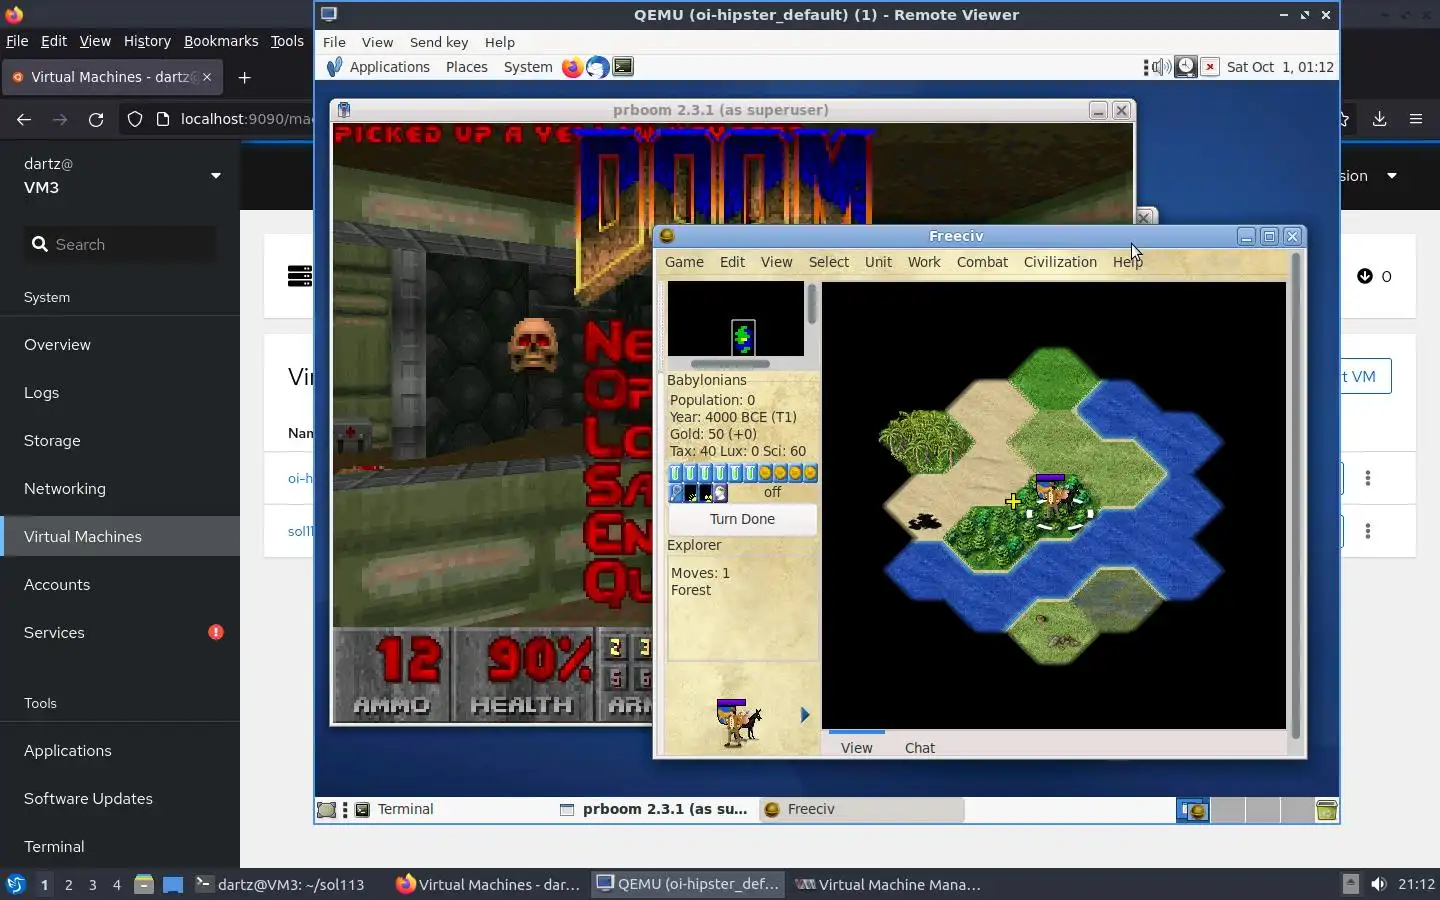The image size is (1440, 900).
Task: Click the last gold coin tax icon
Action: coord(810,473)
